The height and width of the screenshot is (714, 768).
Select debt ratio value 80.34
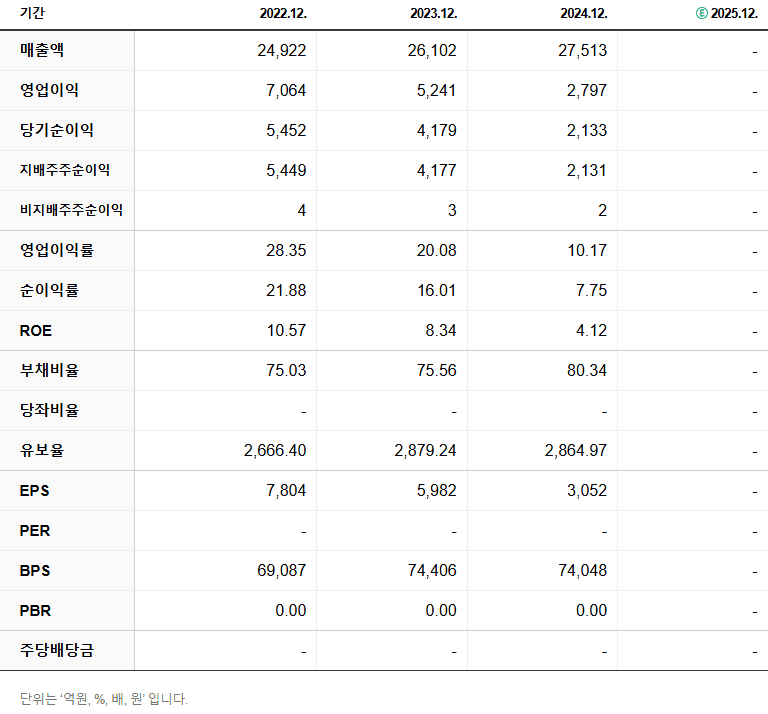click(x=587, y=370)
